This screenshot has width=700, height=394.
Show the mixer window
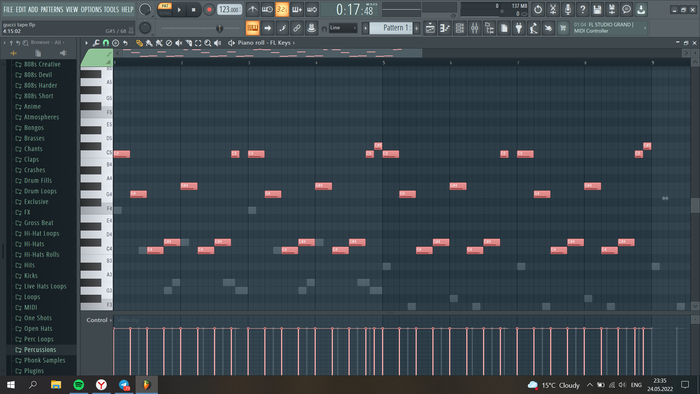(474, 28)
